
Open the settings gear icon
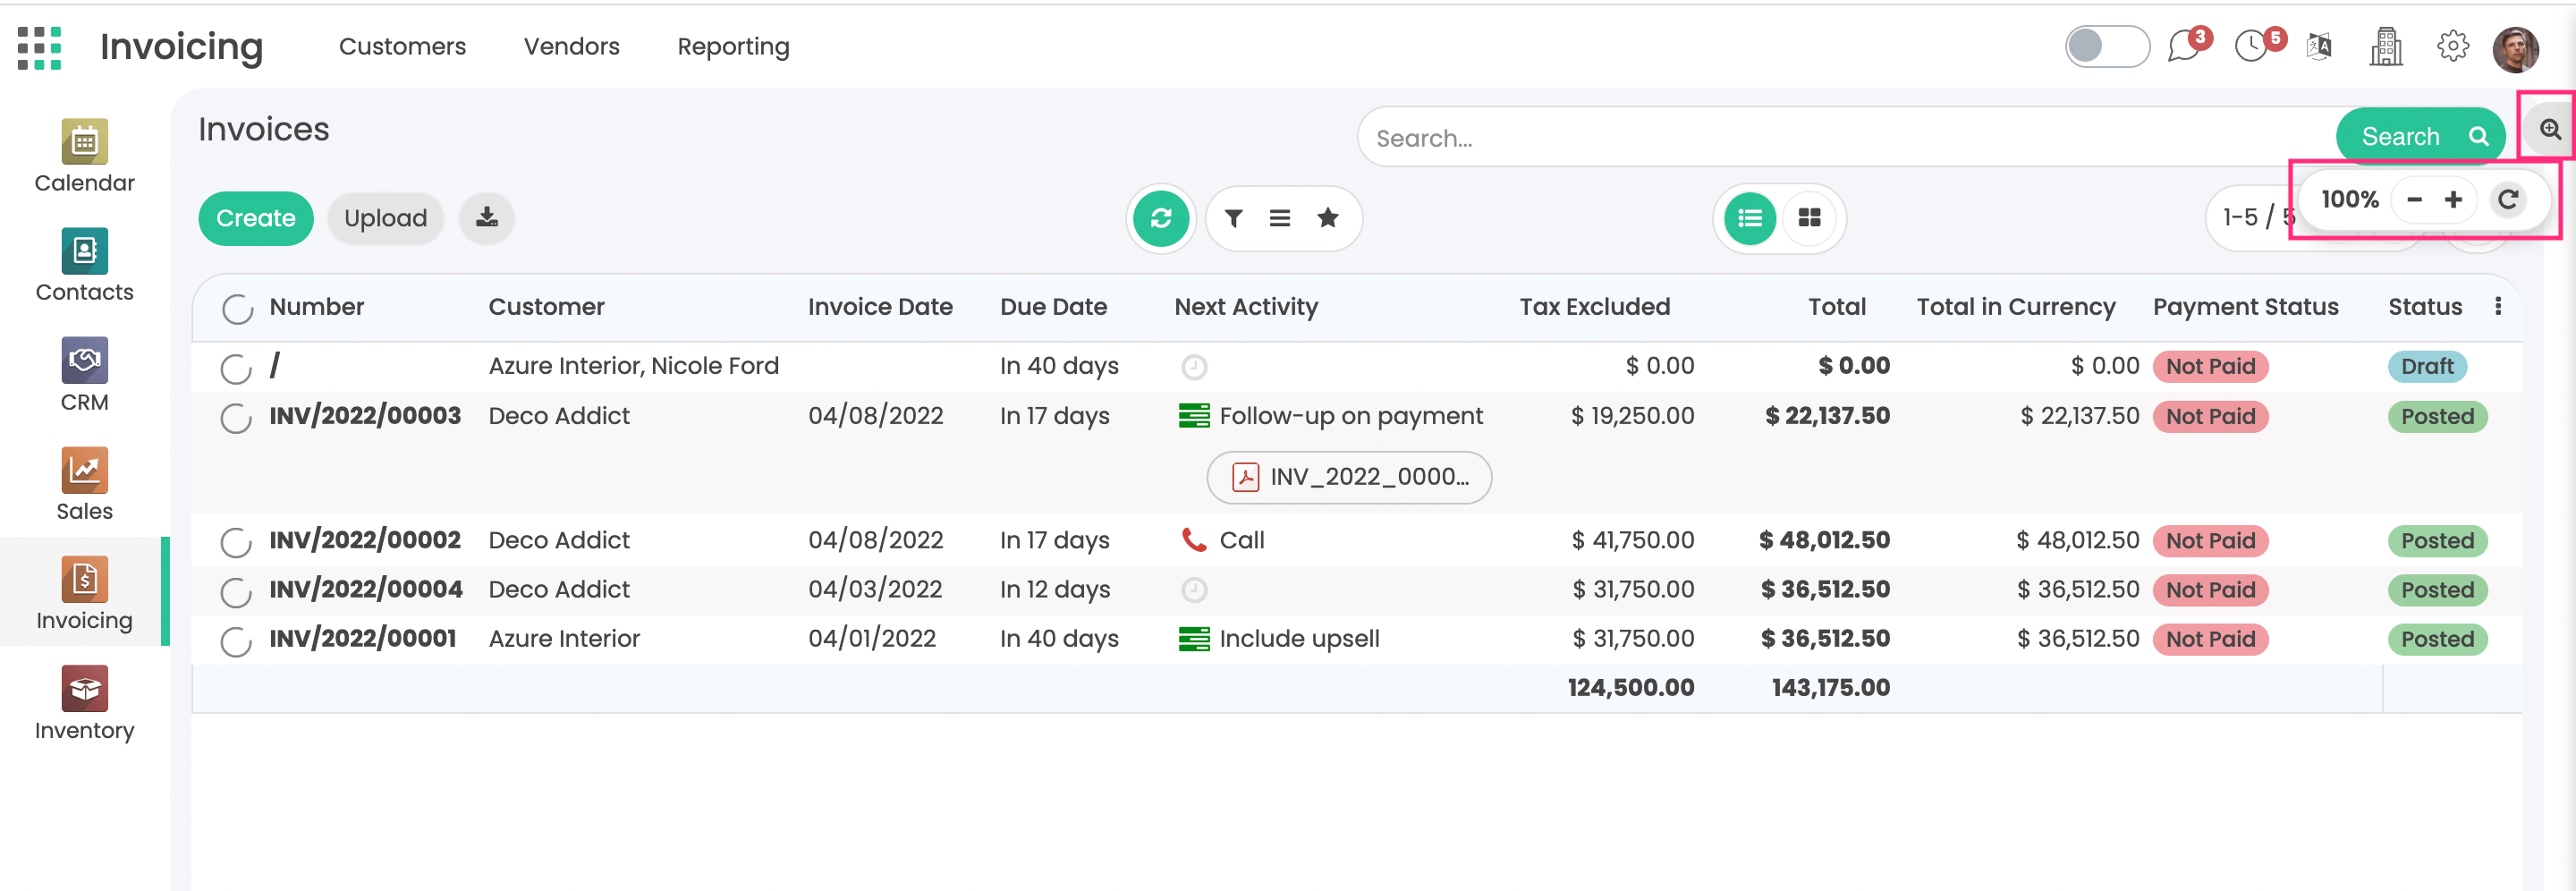2452,47
